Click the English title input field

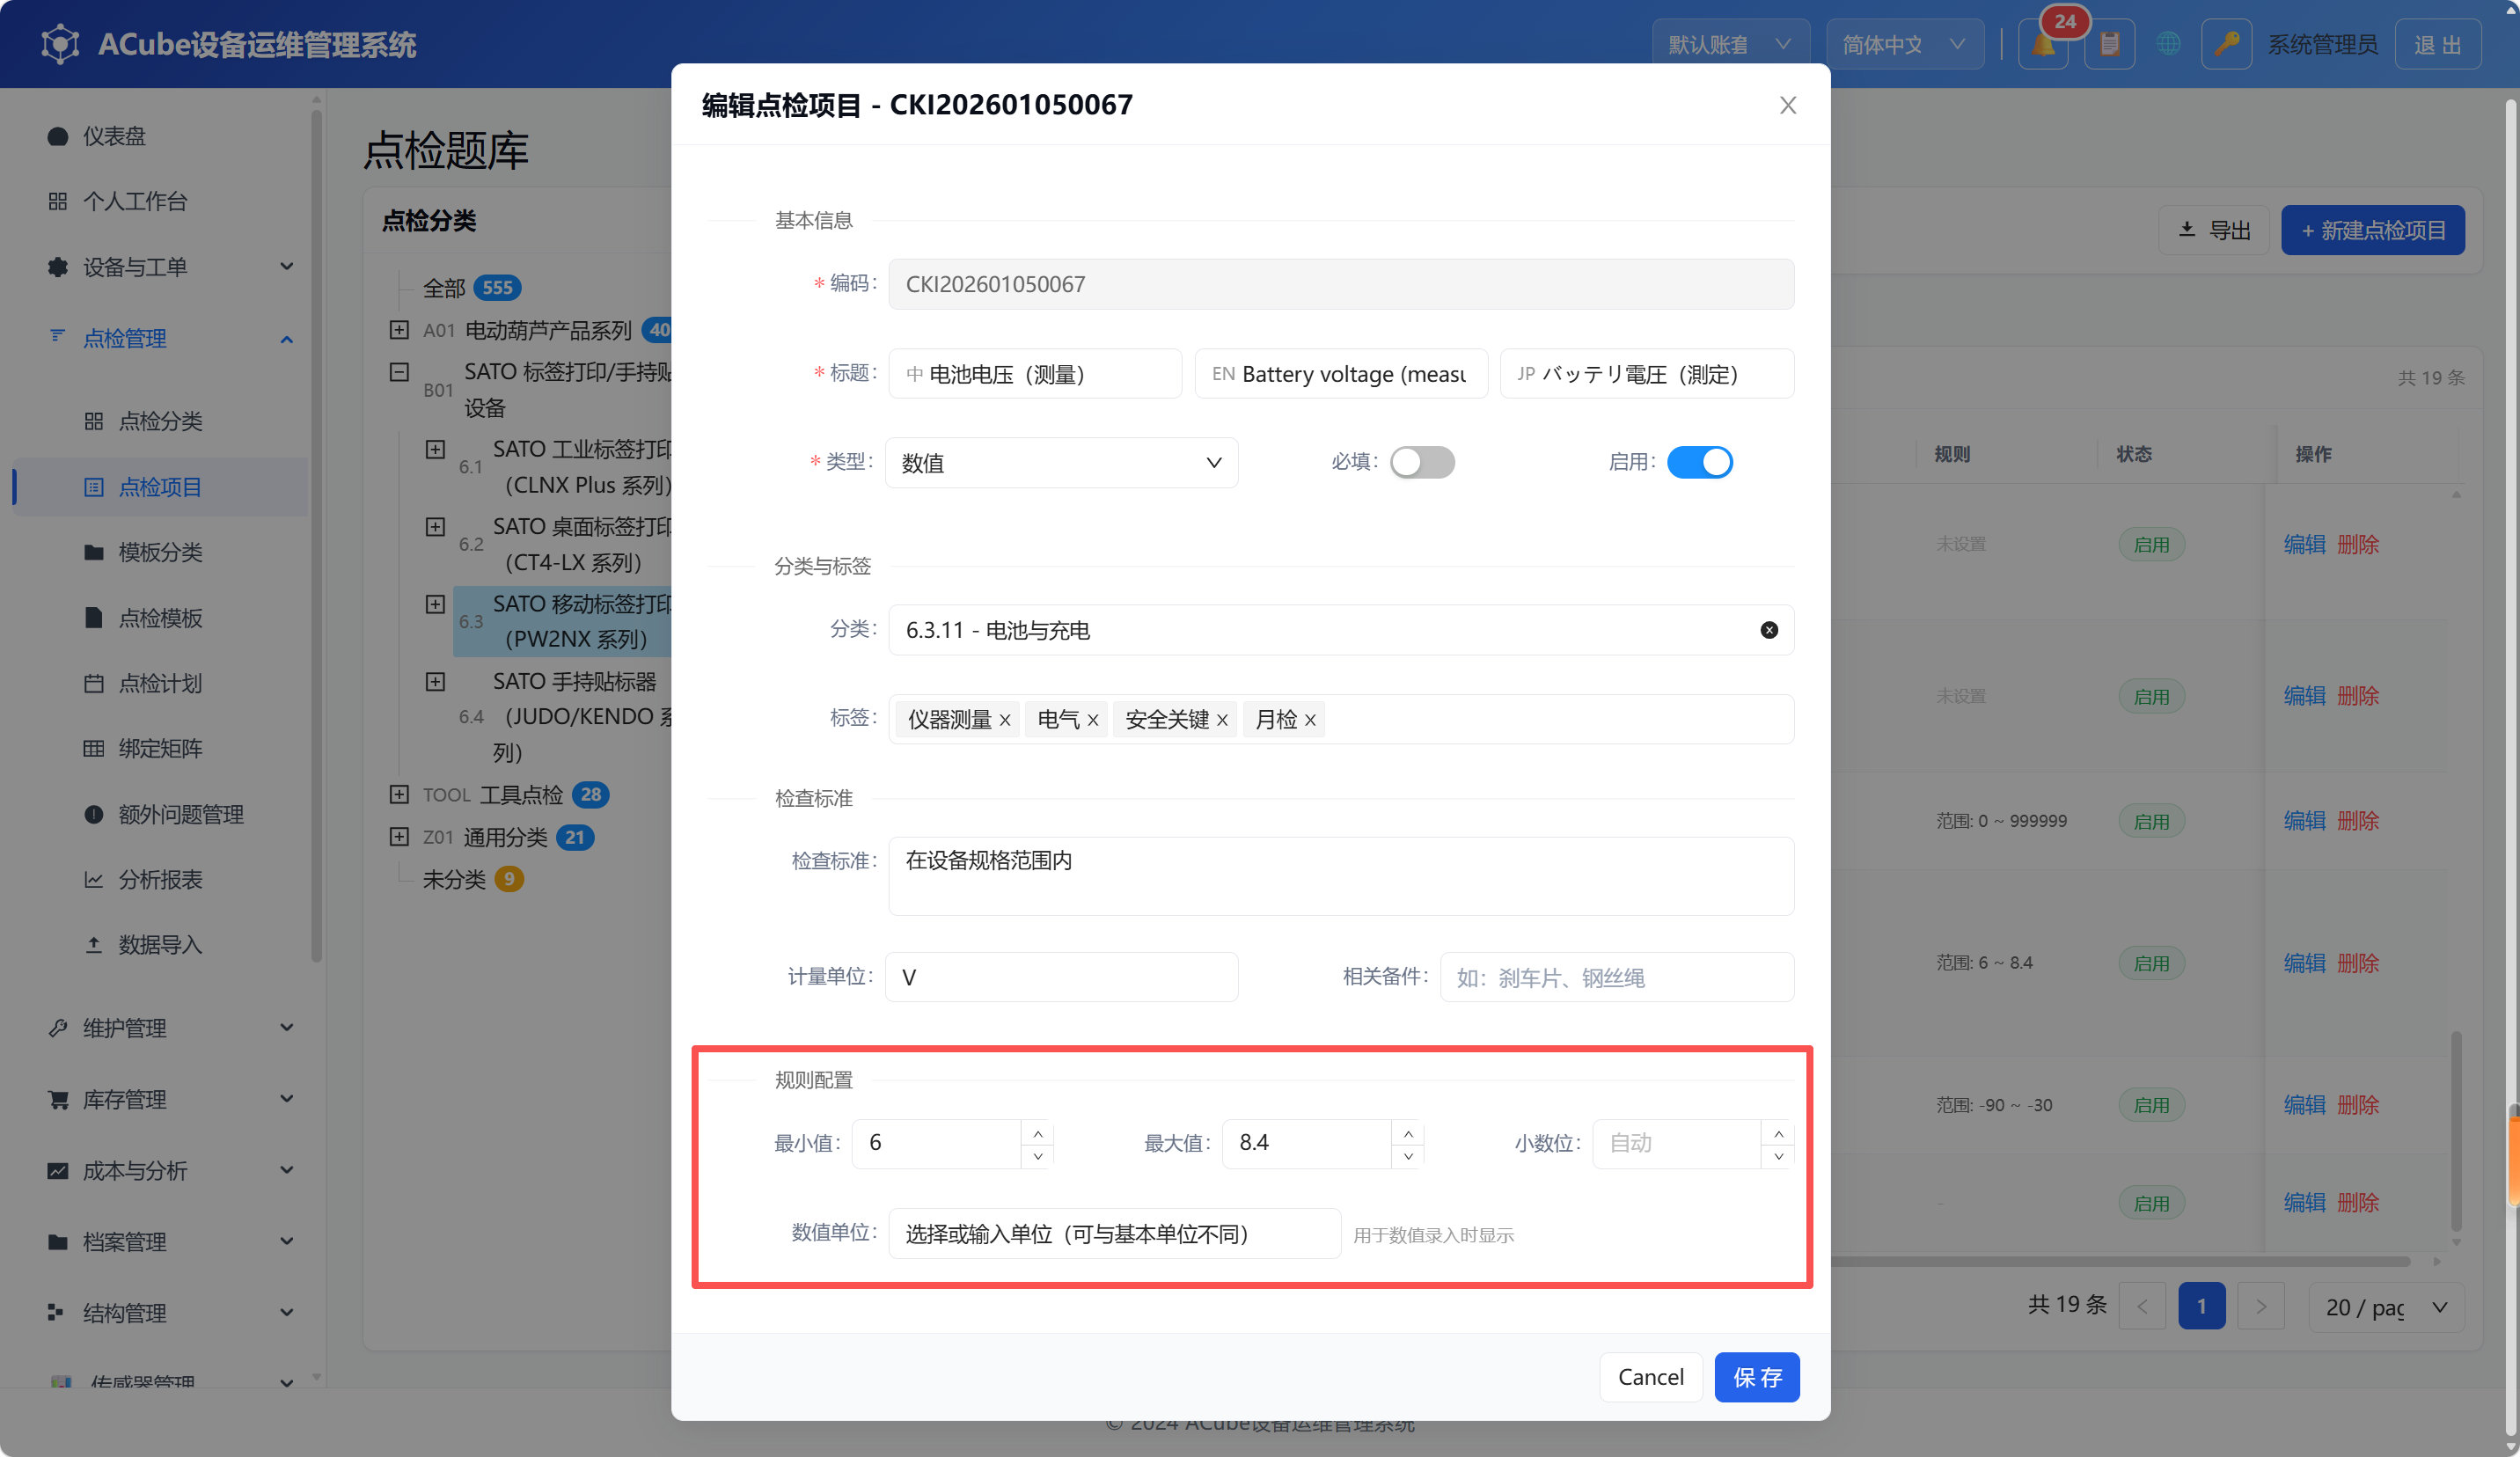tap(1341, 374)
